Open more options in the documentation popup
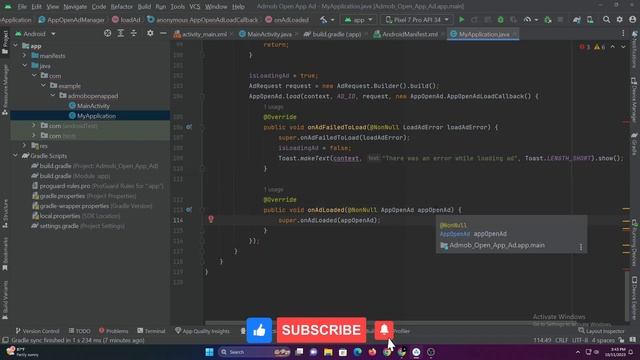 (x=581, y=247)
